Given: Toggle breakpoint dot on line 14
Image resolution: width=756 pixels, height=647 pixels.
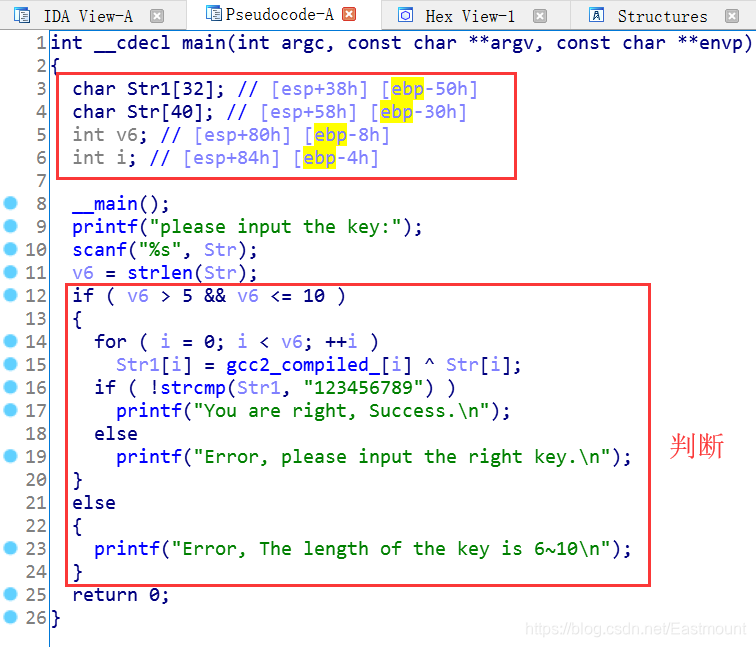Looking at the screenshot, I should 11,341.
